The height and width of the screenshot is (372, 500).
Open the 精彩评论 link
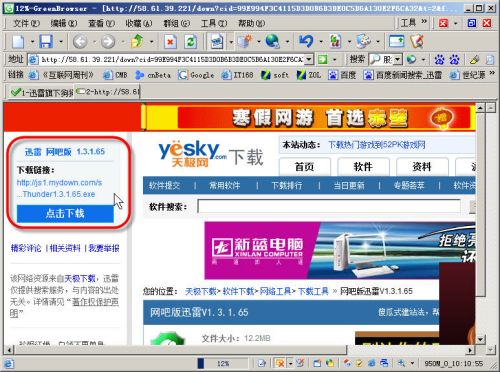(26, 248)
